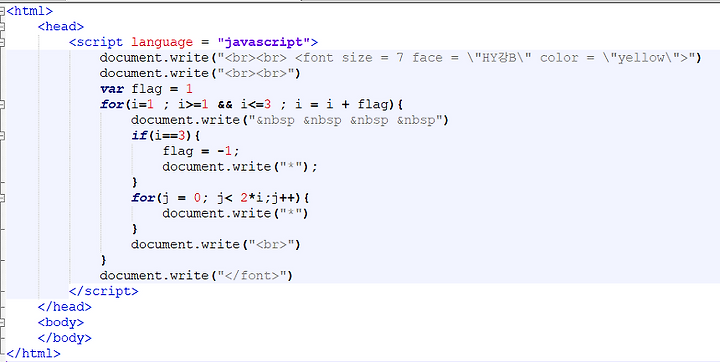
Task: Click the opening <body> tag
Action: pyautogui.click(x=61, y=322)
